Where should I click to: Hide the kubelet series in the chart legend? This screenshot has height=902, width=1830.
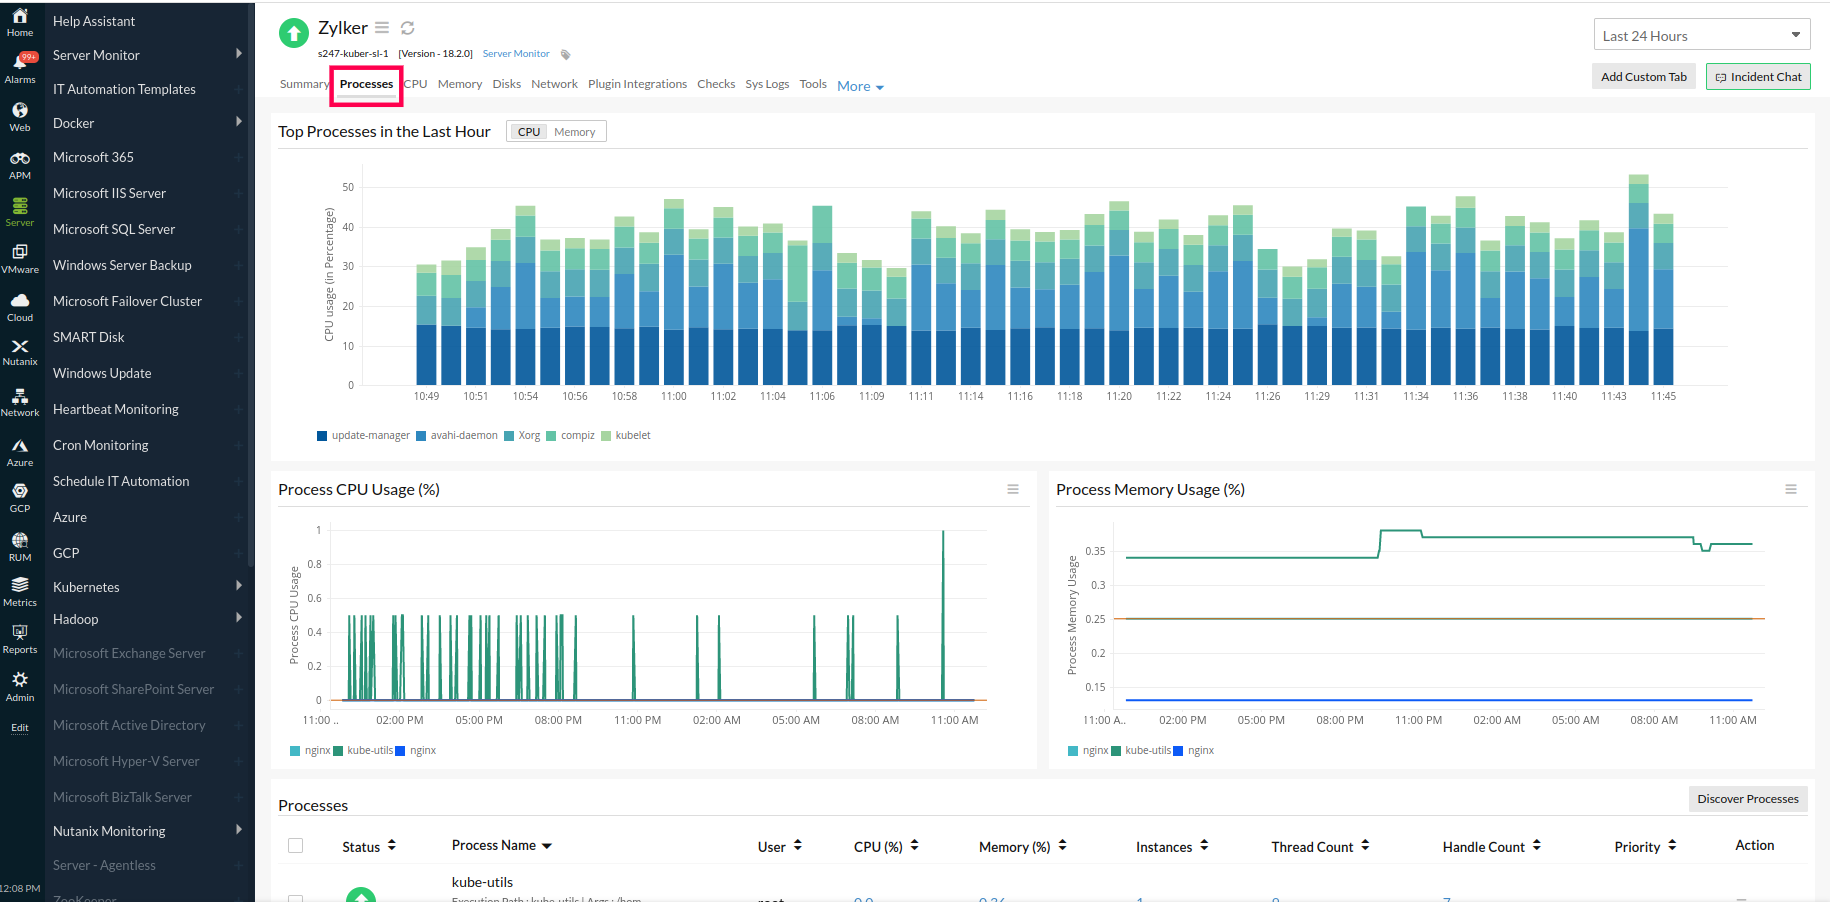click(633, 435)
